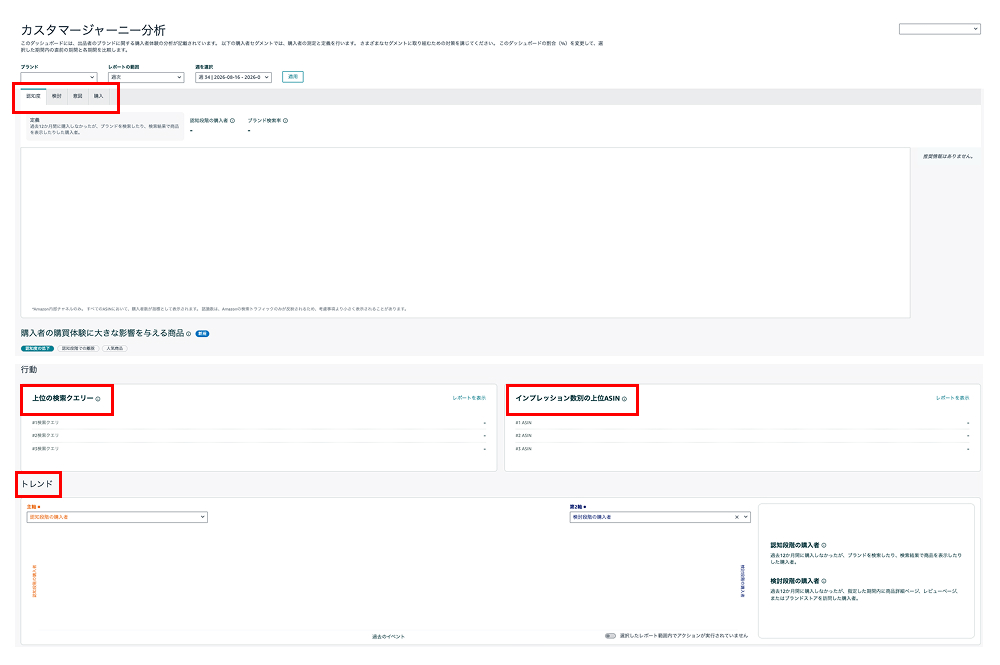Click info icon beside 認知段階の購入者 in trend legend
Screen dimensions: 1000x665
[x=824, y=545]
